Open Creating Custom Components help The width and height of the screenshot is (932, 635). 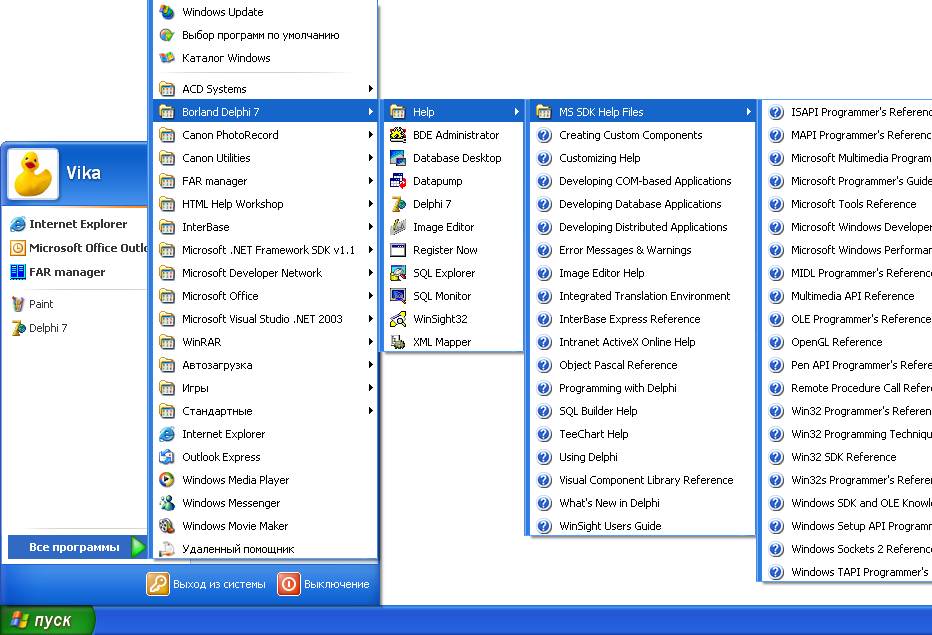coord(643,135)
